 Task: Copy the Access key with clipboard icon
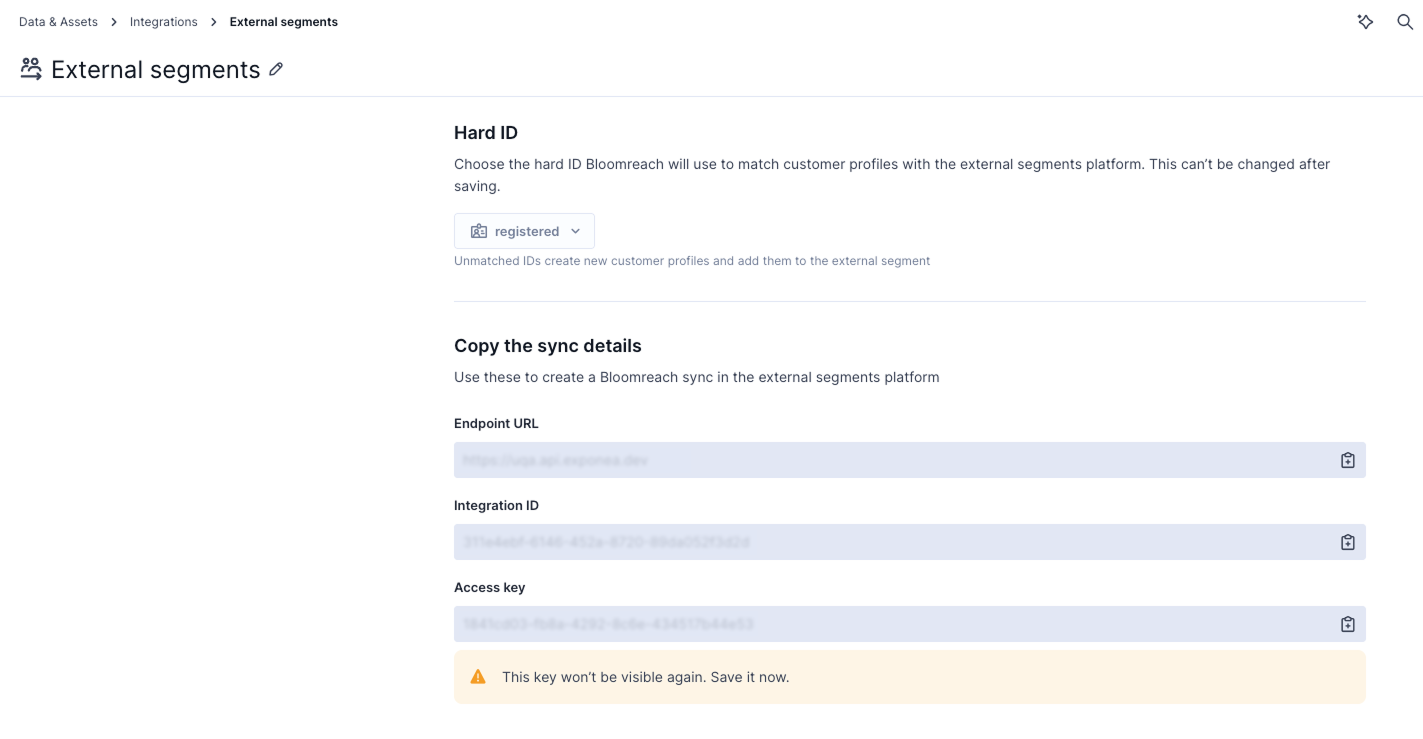(x=1348, y=624)
